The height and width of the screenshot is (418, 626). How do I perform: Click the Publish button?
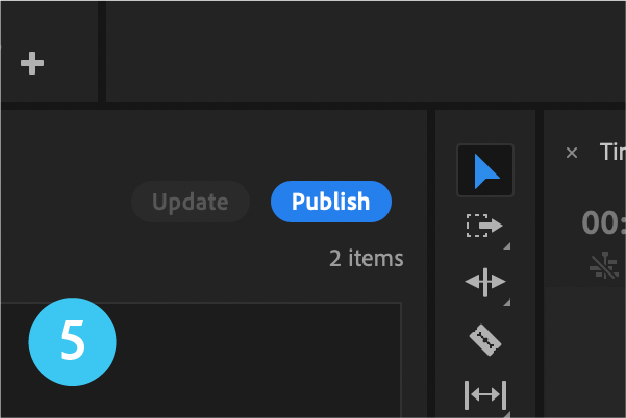[331, 201]
